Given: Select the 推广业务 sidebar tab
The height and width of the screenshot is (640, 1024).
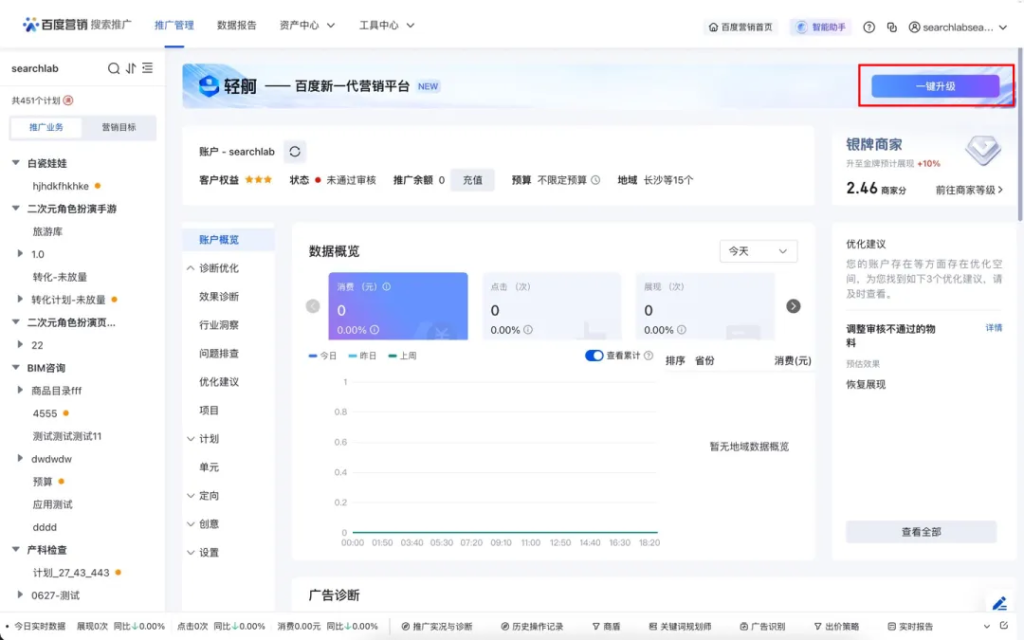Looking at the screenshot, I should [x=46, y=127].
